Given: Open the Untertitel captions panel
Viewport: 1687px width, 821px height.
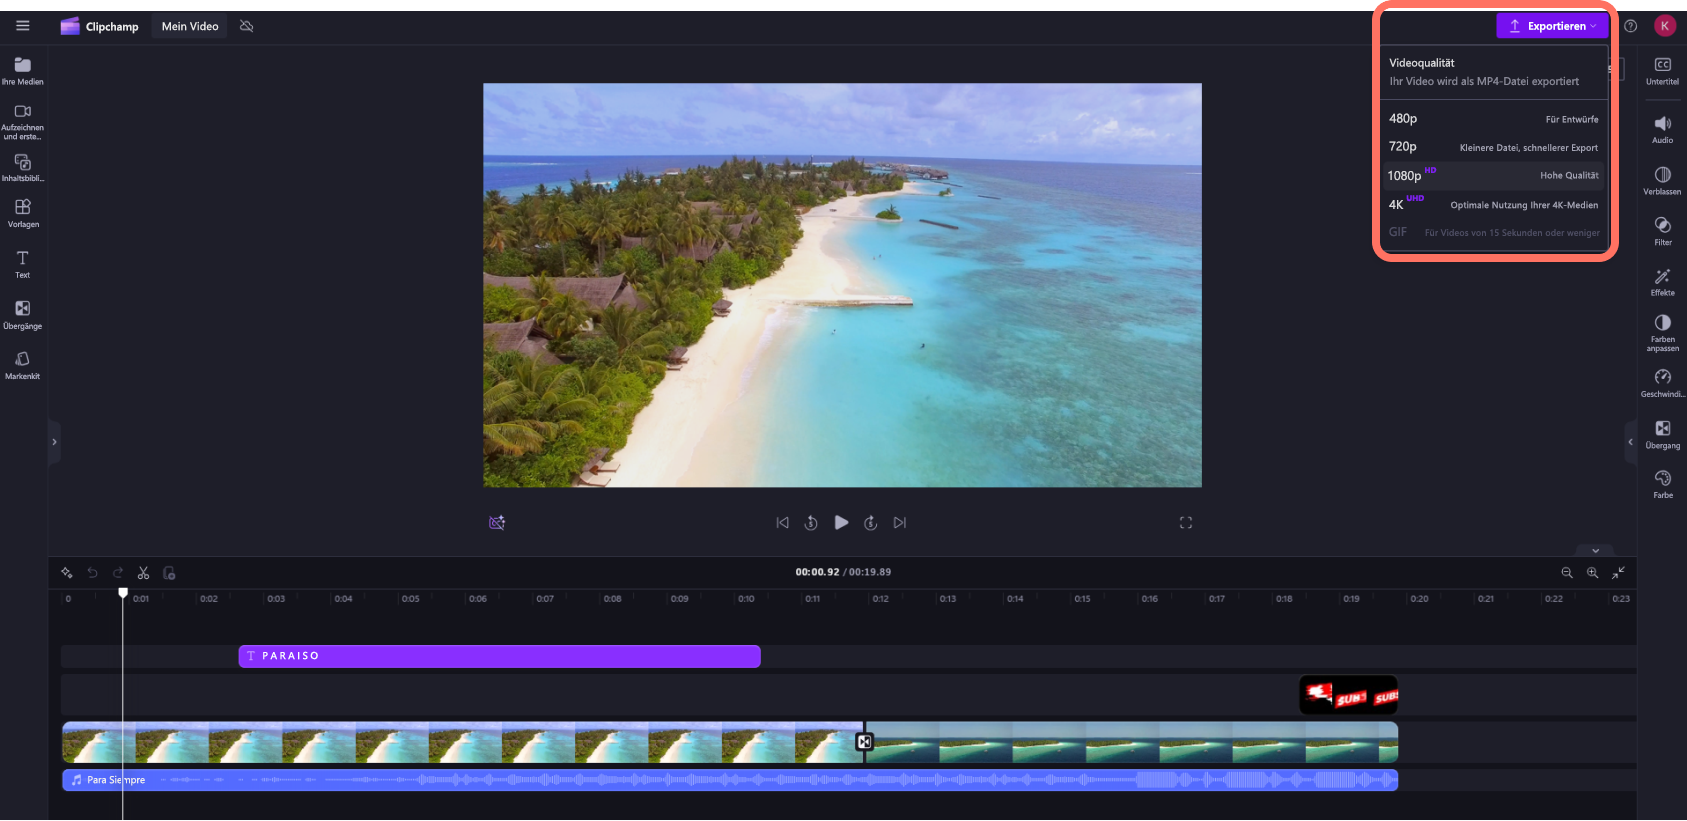Looking at the screenshot, I should pyautogui.click(x=1662, y=71).
